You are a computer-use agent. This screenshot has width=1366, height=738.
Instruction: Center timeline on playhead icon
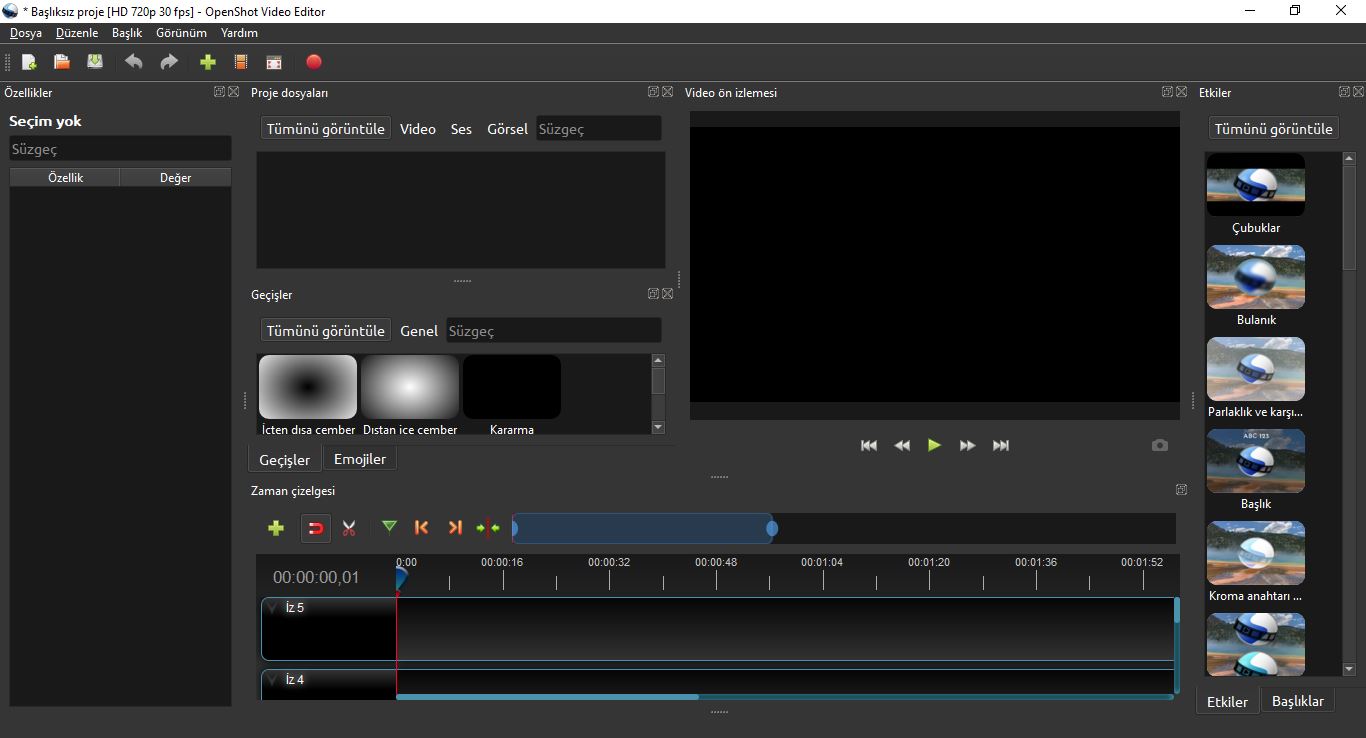[x=488, y=527]
